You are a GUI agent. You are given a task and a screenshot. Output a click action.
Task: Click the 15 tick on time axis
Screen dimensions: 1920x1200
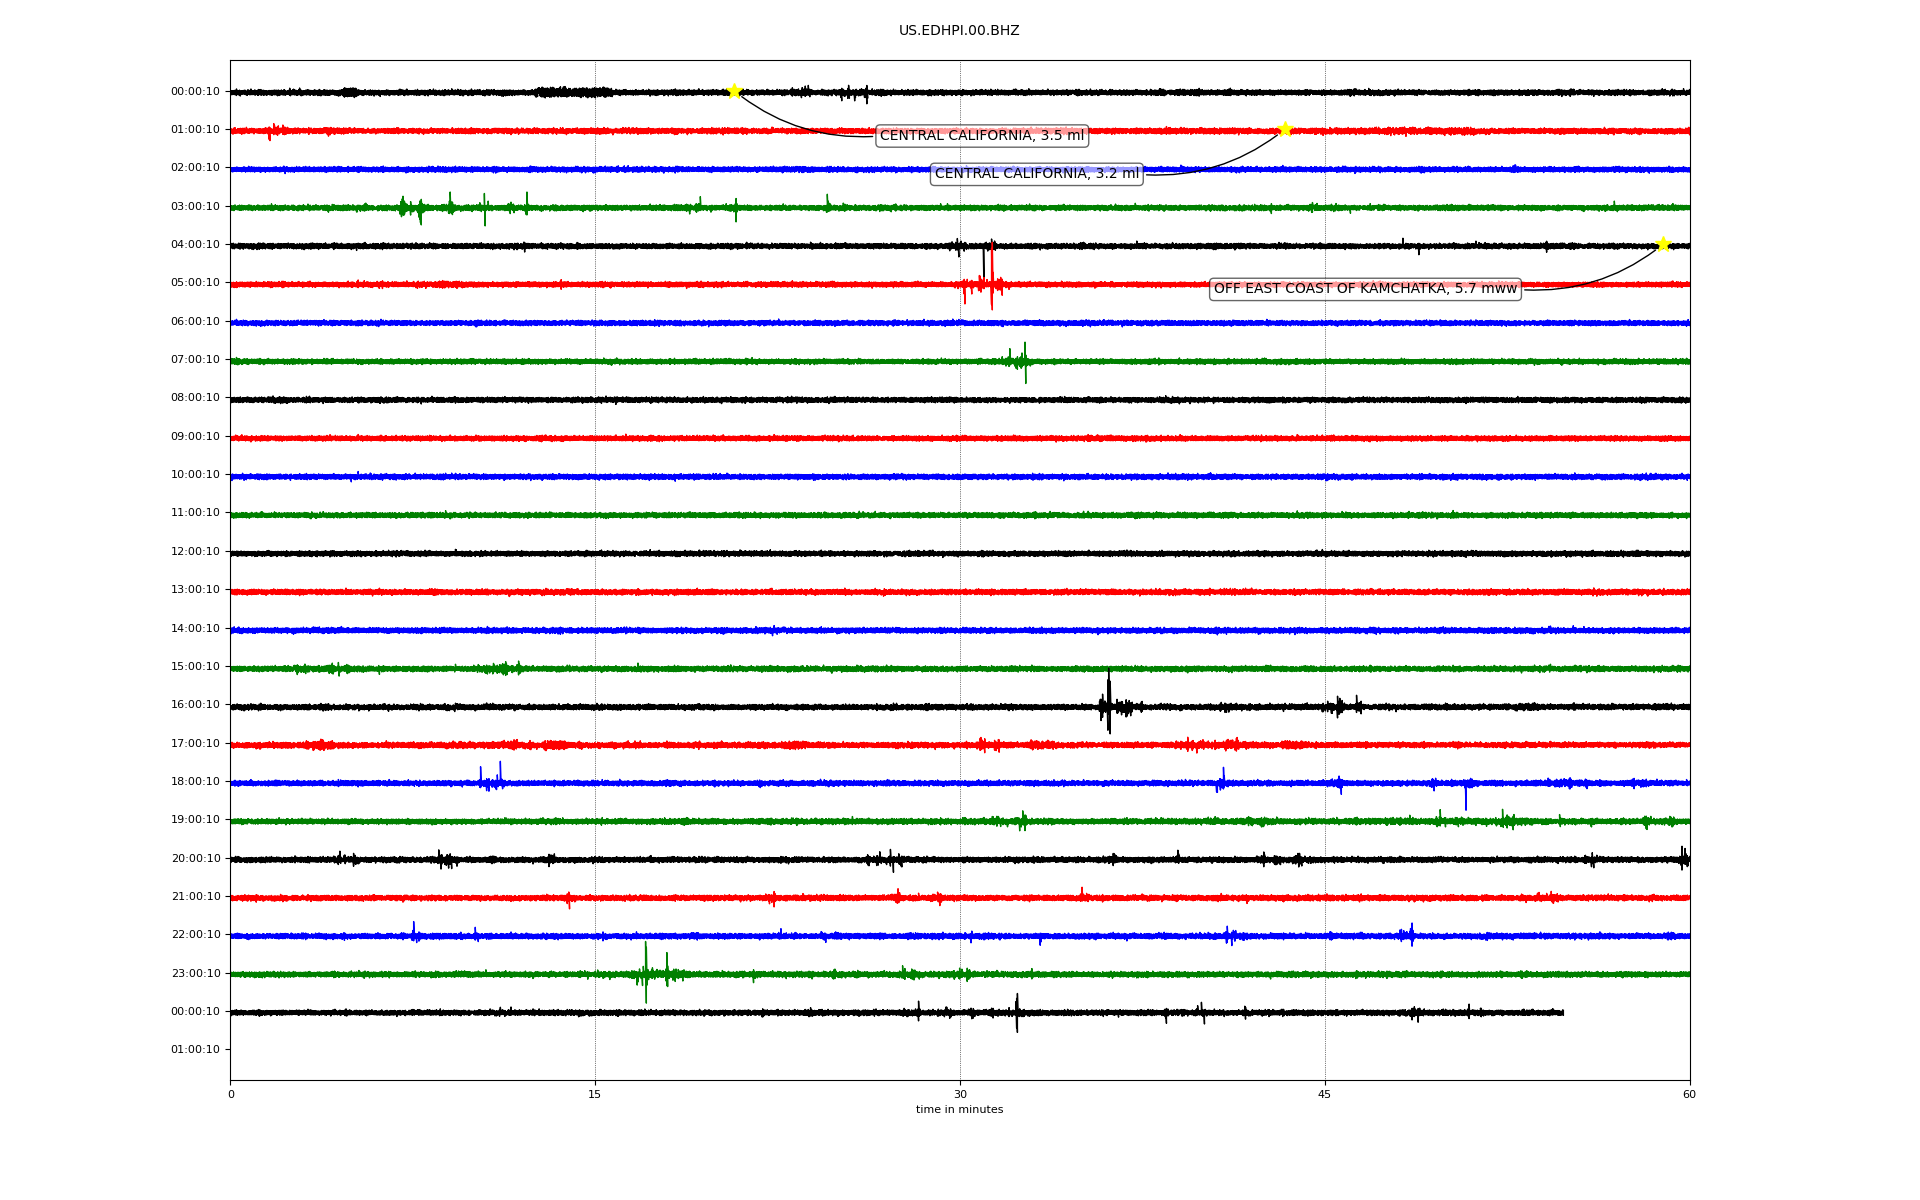[x=595, y=1094]
